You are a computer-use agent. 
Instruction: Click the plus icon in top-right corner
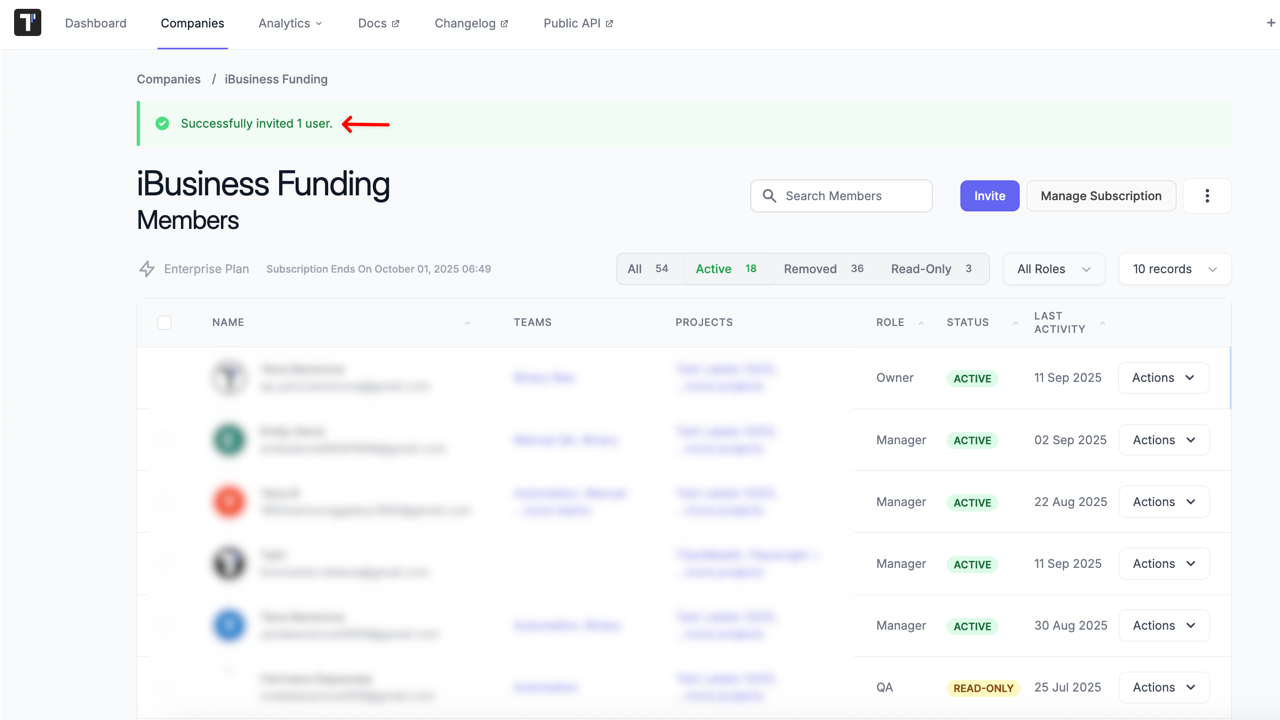point(1271,23)
